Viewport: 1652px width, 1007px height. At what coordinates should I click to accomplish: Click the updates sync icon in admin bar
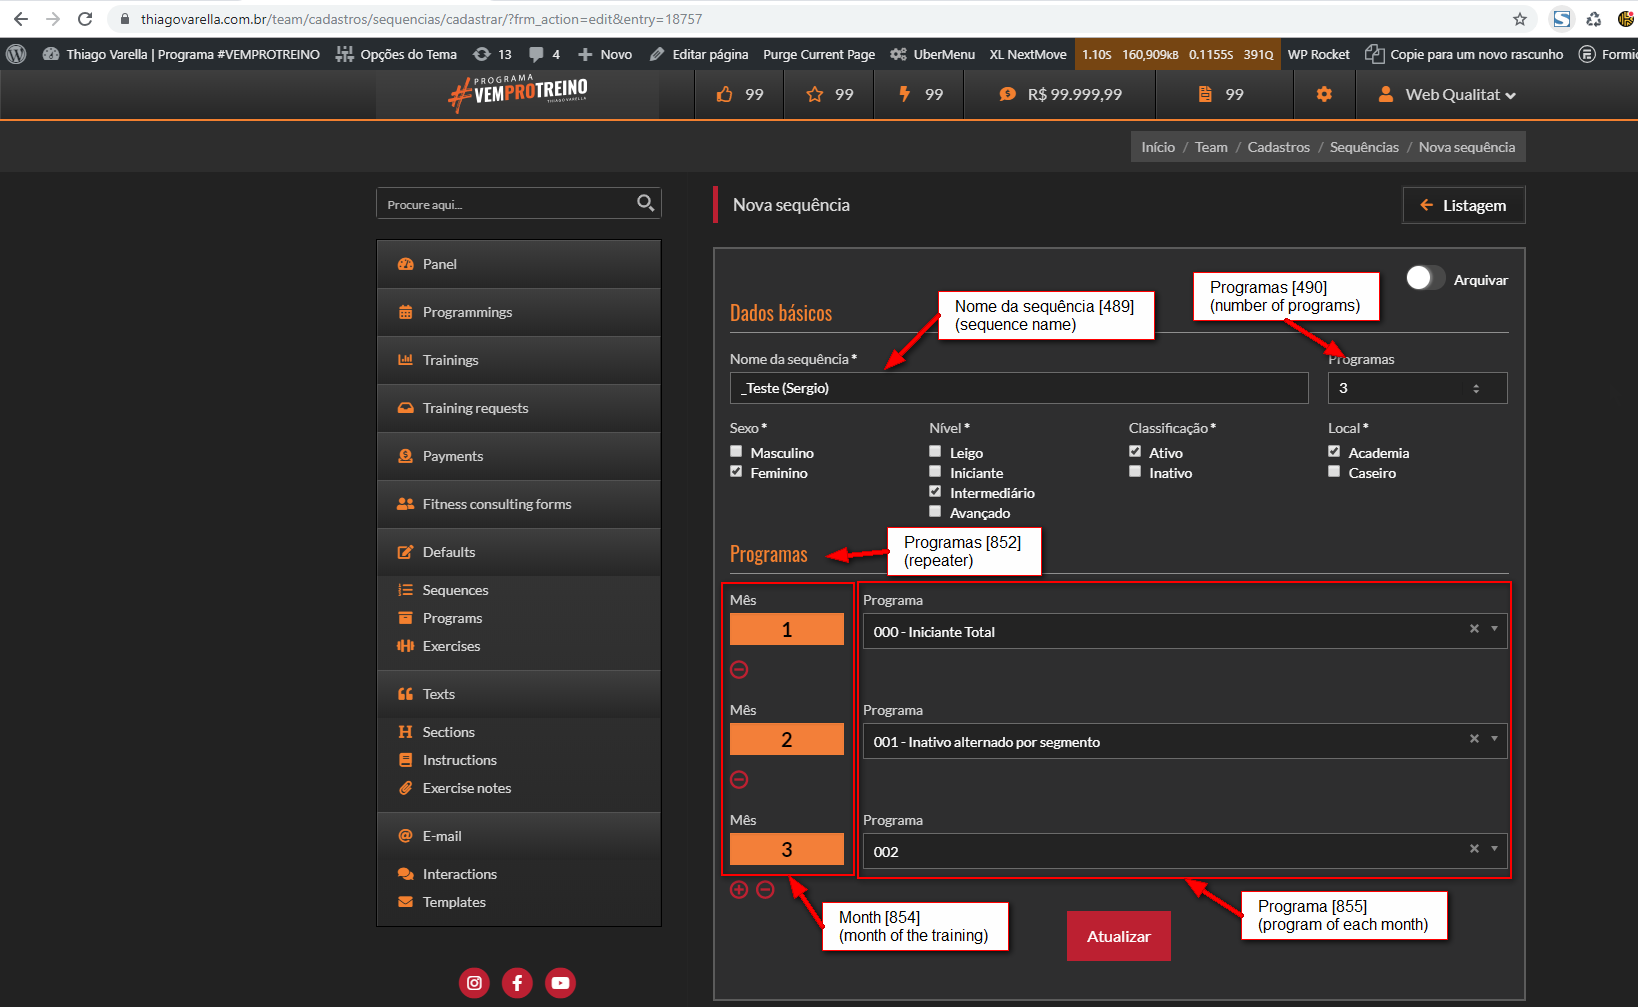tap(482, 54)
